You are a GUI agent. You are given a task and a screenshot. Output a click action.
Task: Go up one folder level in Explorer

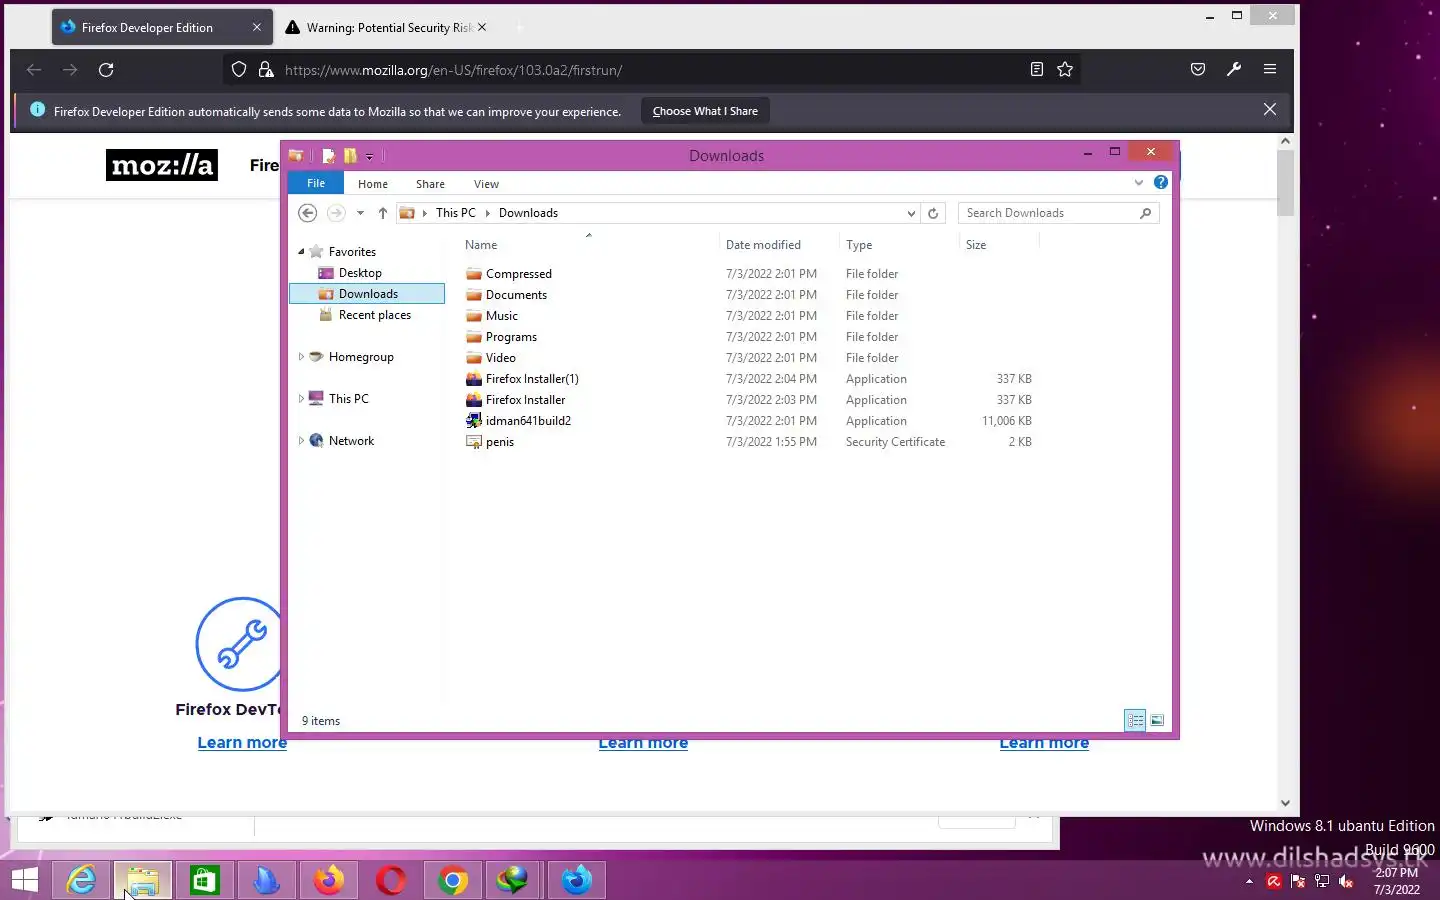tap(382, 213)
